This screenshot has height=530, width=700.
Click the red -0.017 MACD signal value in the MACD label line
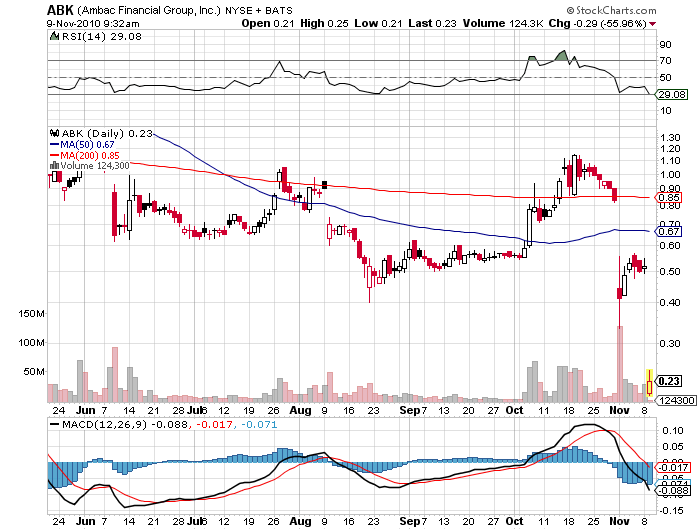point(214,424)
